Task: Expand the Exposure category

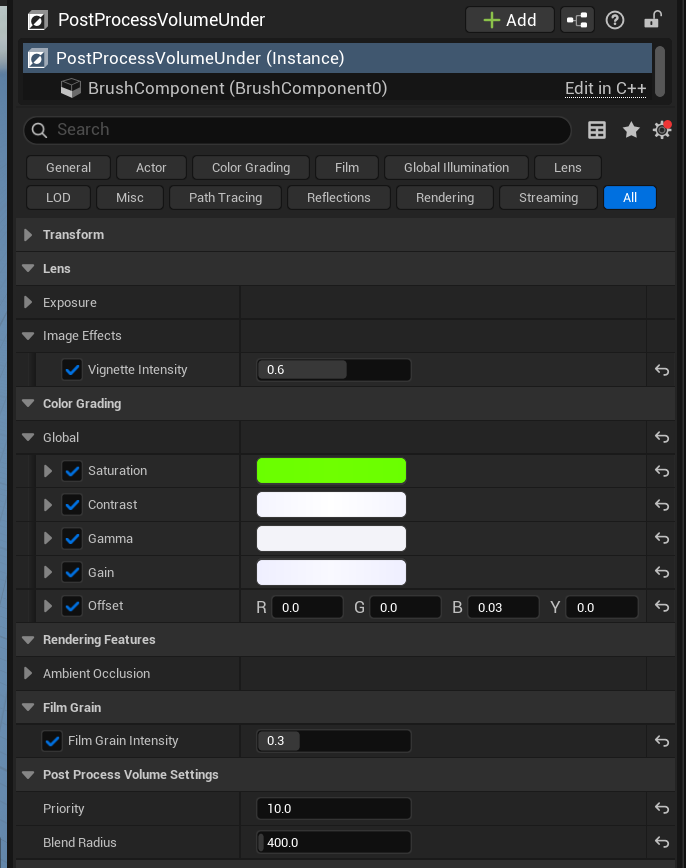Action: (x=28, y=302)
